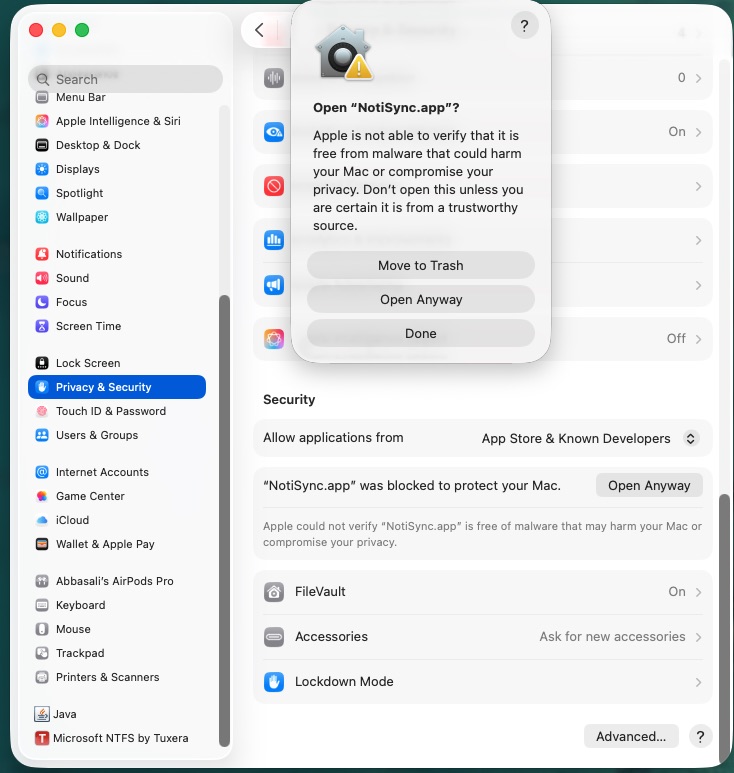Click the blue megaphone advertising icon
Screen dimensions: 734x773
click(274, 285)
